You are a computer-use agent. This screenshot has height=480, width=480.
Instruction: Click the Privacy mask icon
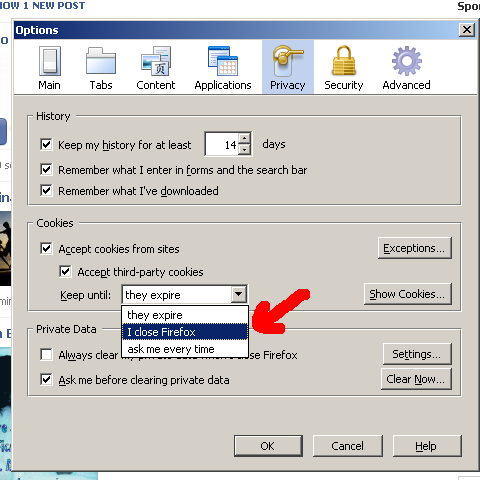[x=288, y=61]
